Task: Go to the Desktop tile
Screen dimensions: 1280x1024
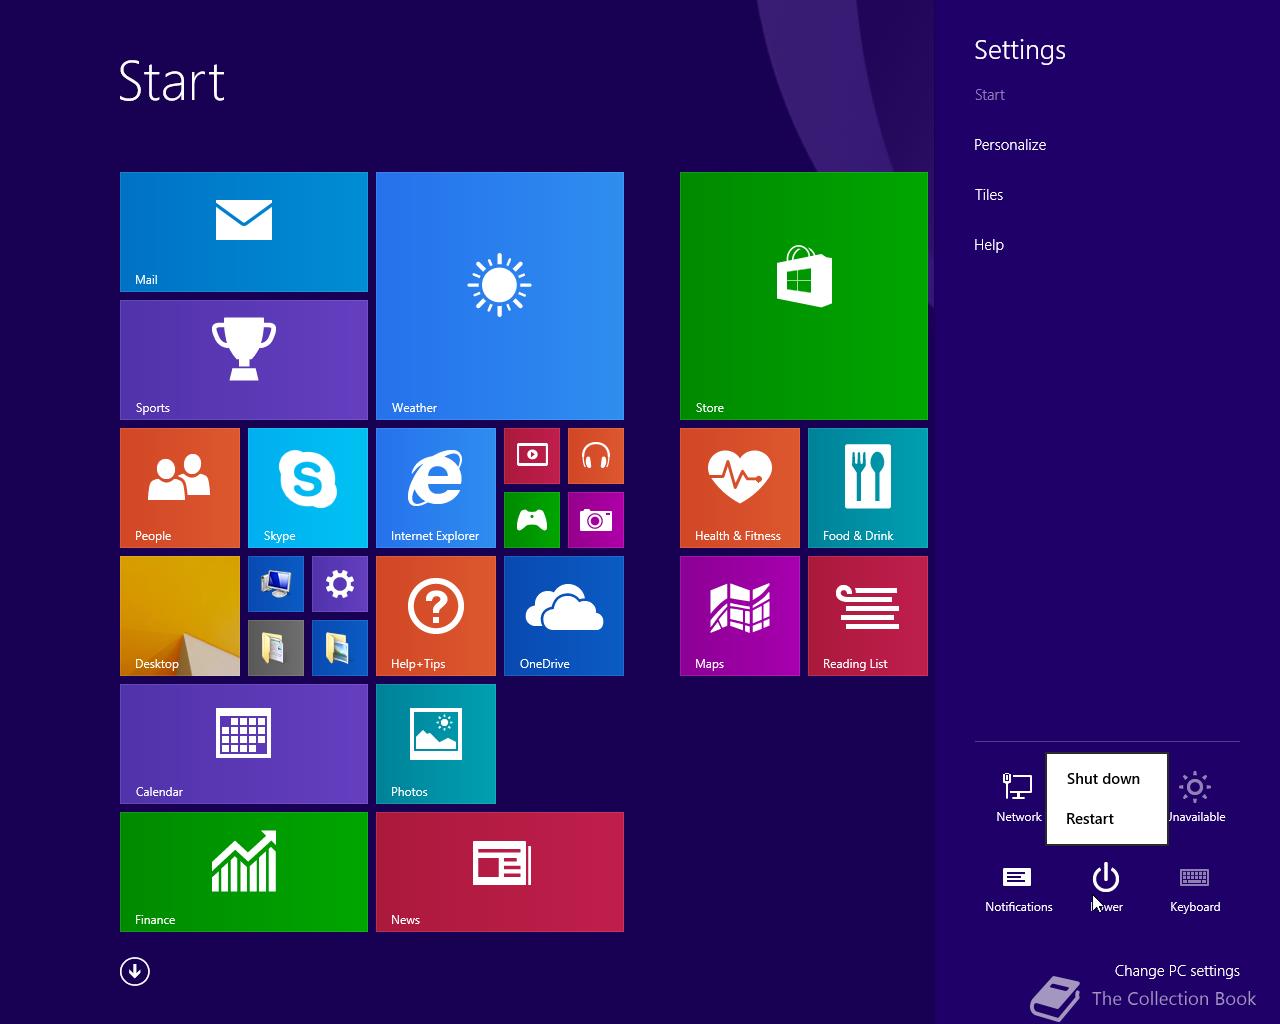Action: point(180,616)
